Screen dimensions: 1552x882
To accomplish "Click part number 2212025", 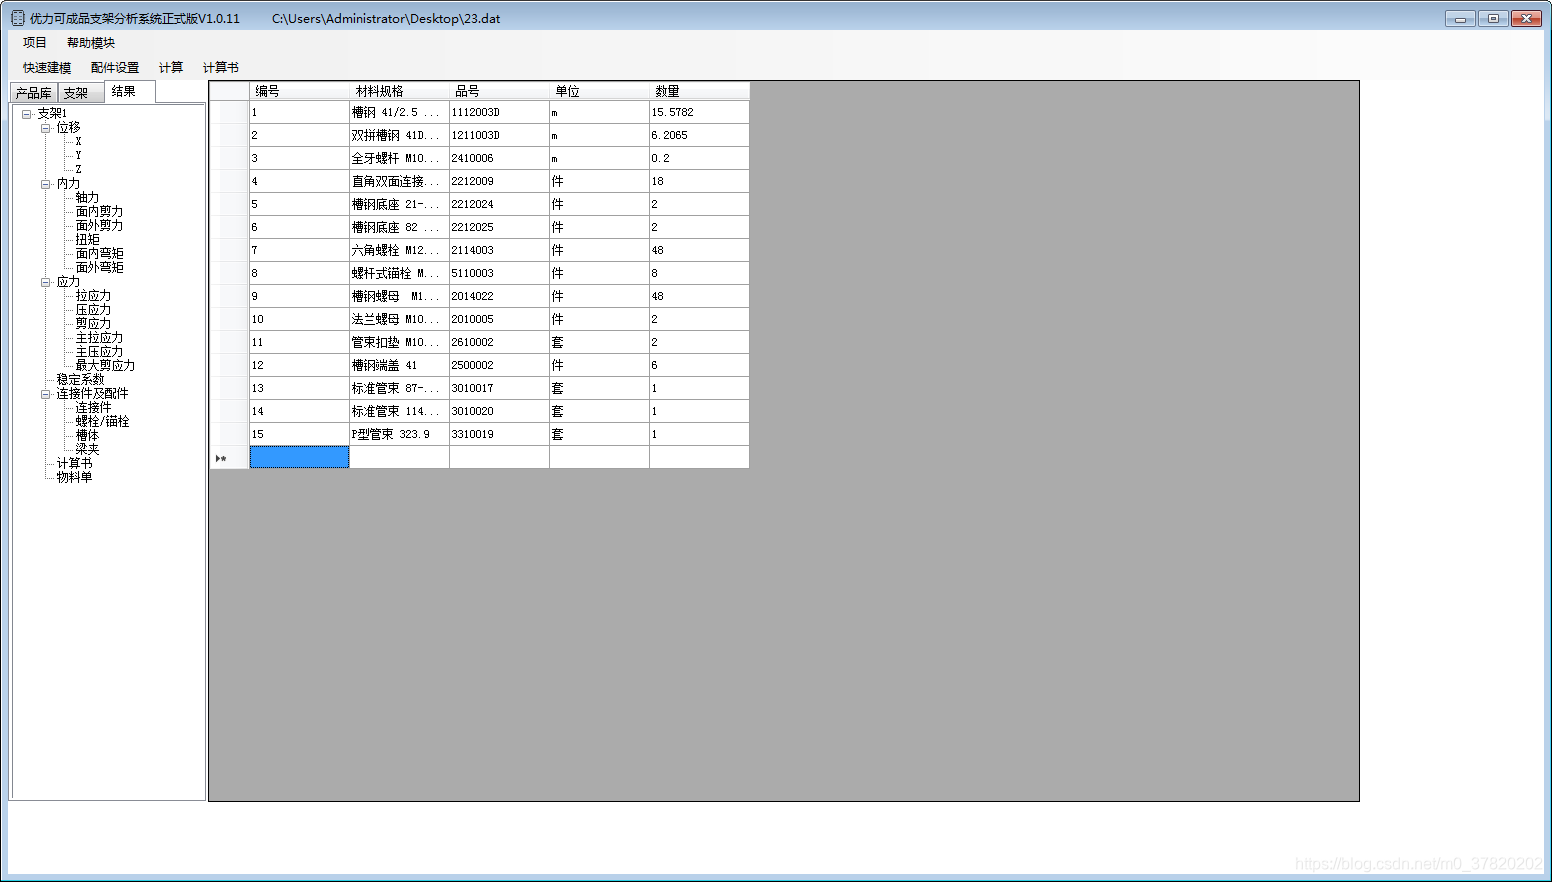I will click(x=499, y=227).
